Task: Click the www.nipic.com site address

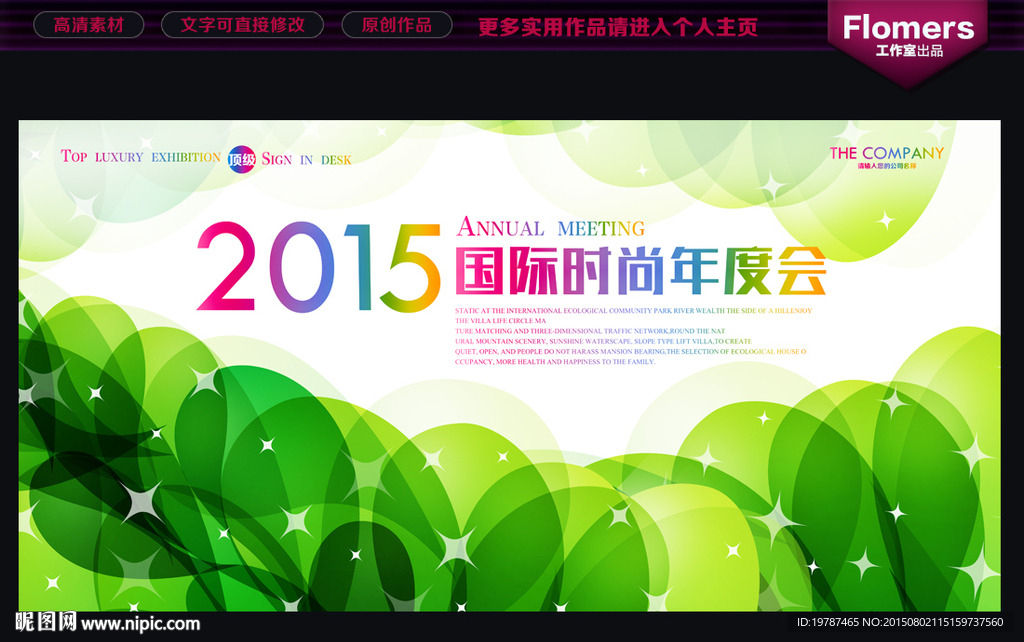Action: coord(140,624)
